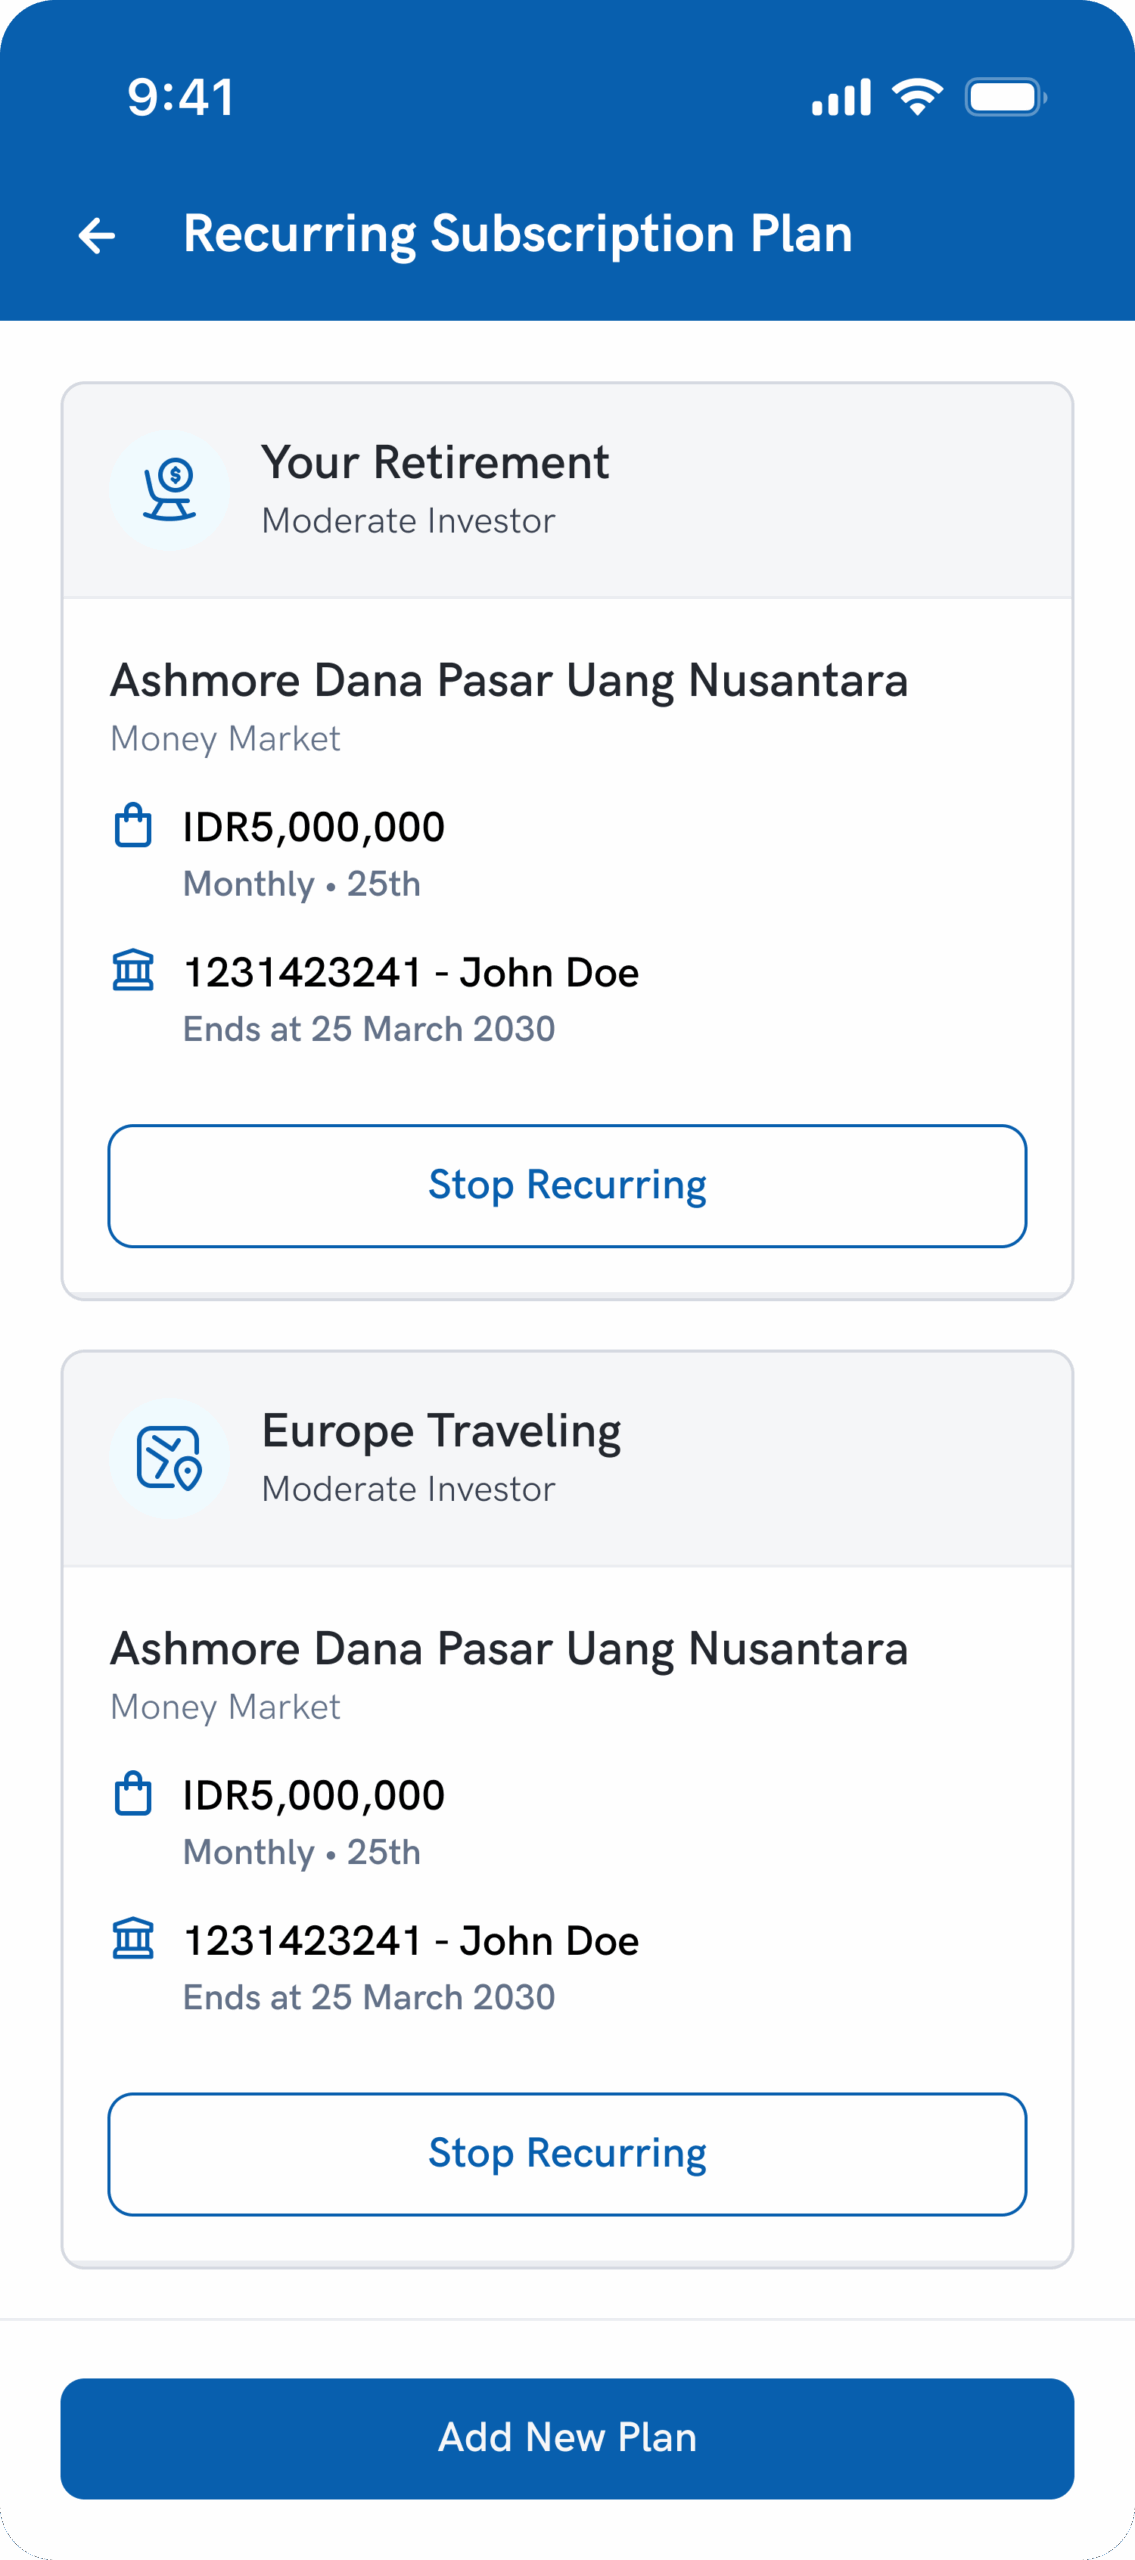Open the Europe Traveling card header

[567, 1459]
